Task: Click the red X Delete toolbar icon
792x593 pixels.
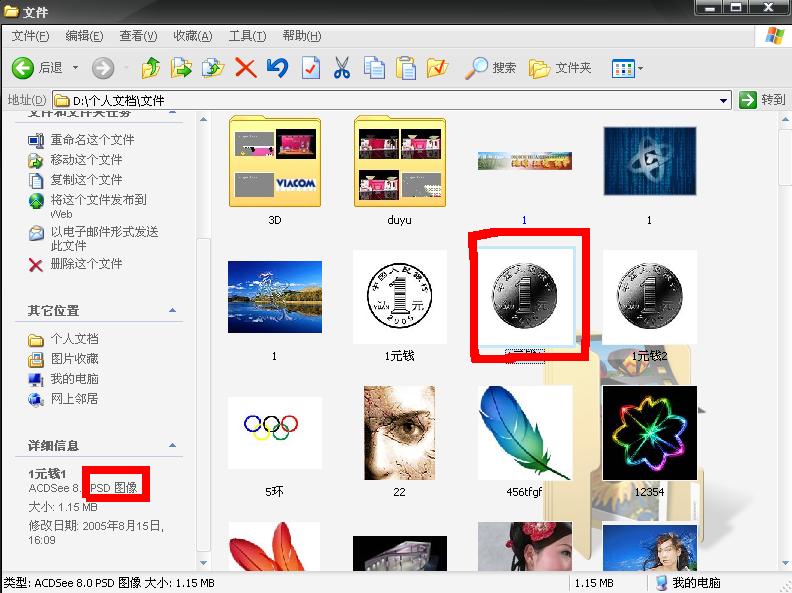Action: 245,68
